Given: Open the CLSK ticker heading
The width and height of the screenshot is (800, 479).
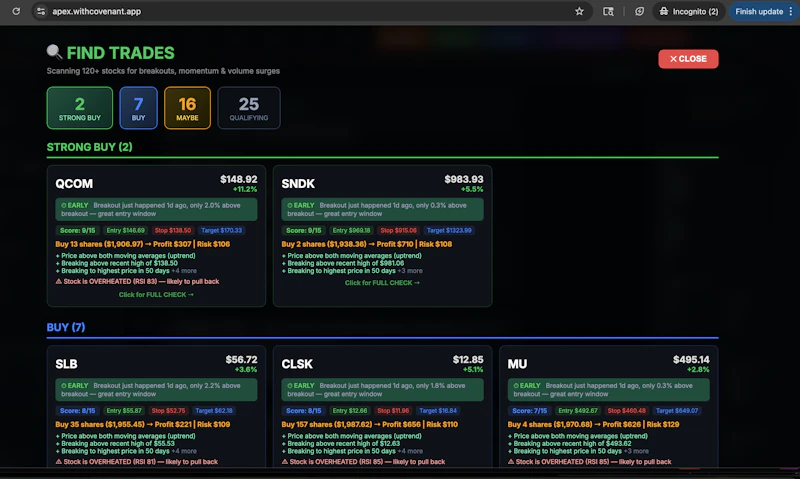Looking at the screenshot, I should (x=297, y=364).
